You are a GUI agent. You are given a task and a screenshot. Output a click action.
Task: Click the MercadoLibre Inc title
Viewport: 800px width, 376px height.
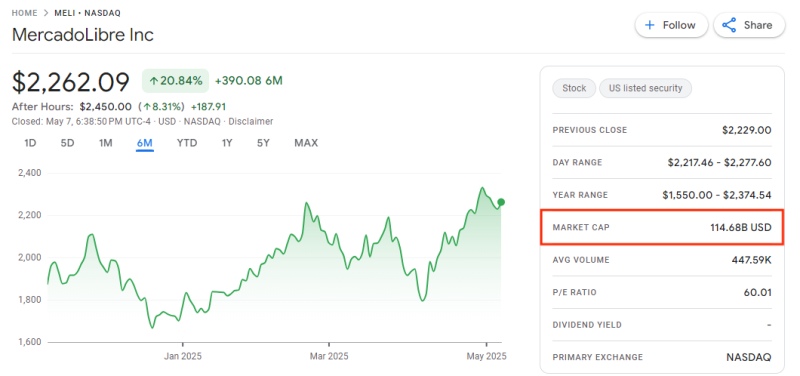pos(83,35)
